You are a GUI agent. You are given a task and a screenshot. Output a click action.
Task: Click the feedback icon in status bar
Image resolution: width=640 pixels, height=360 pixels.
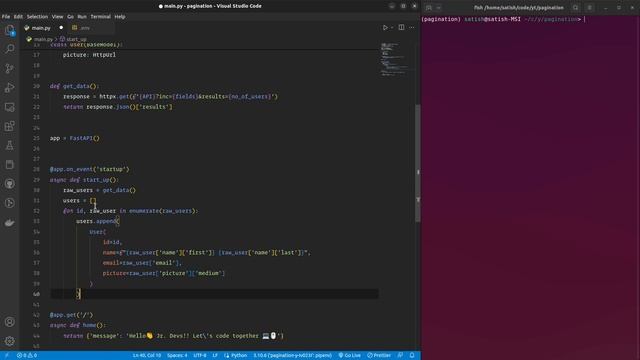click(x=400, y=356)
